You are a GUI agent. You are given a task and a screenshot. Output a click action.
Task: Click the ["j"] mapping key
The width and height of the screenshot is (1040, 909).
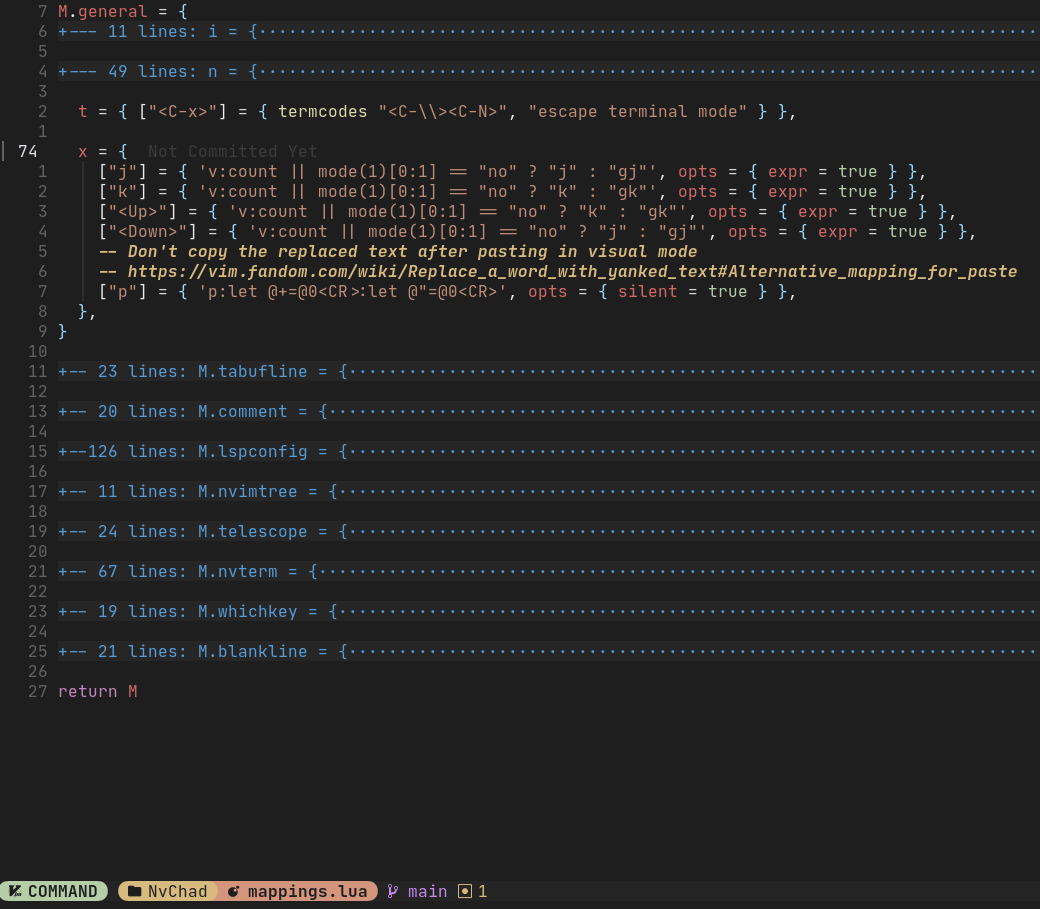(x=123, y=171)
